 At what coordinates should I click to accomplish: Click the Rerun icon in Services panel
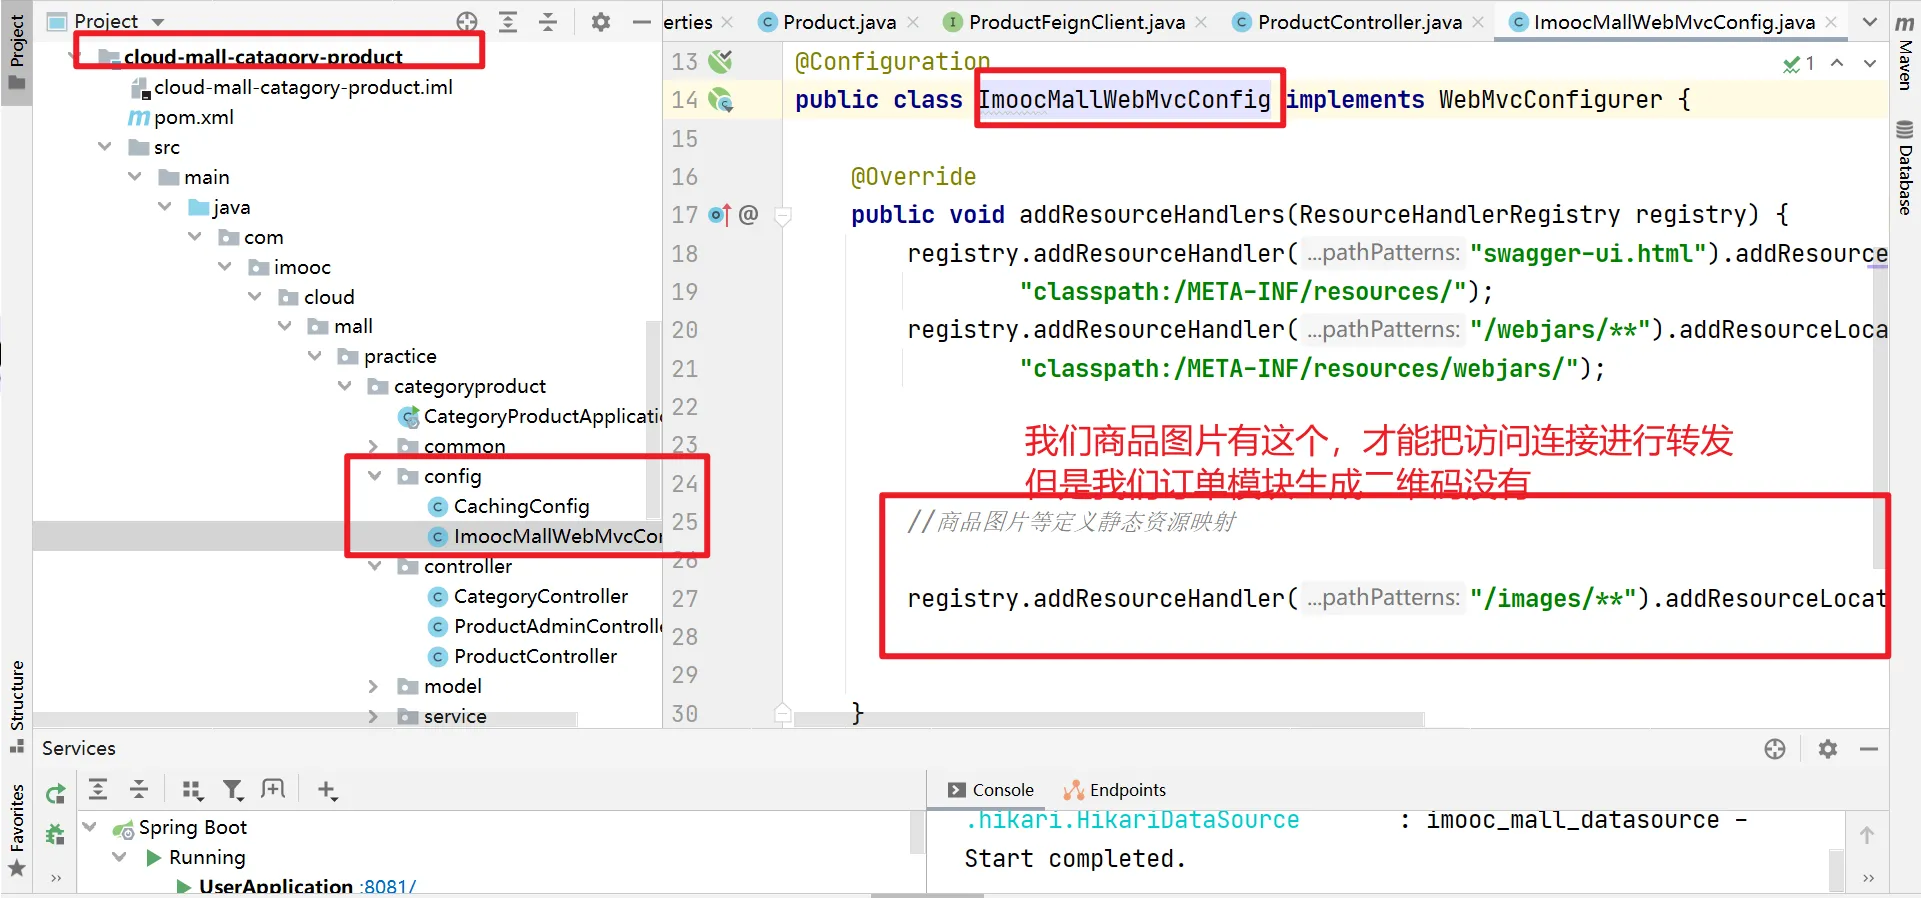(x=56, y=794)
